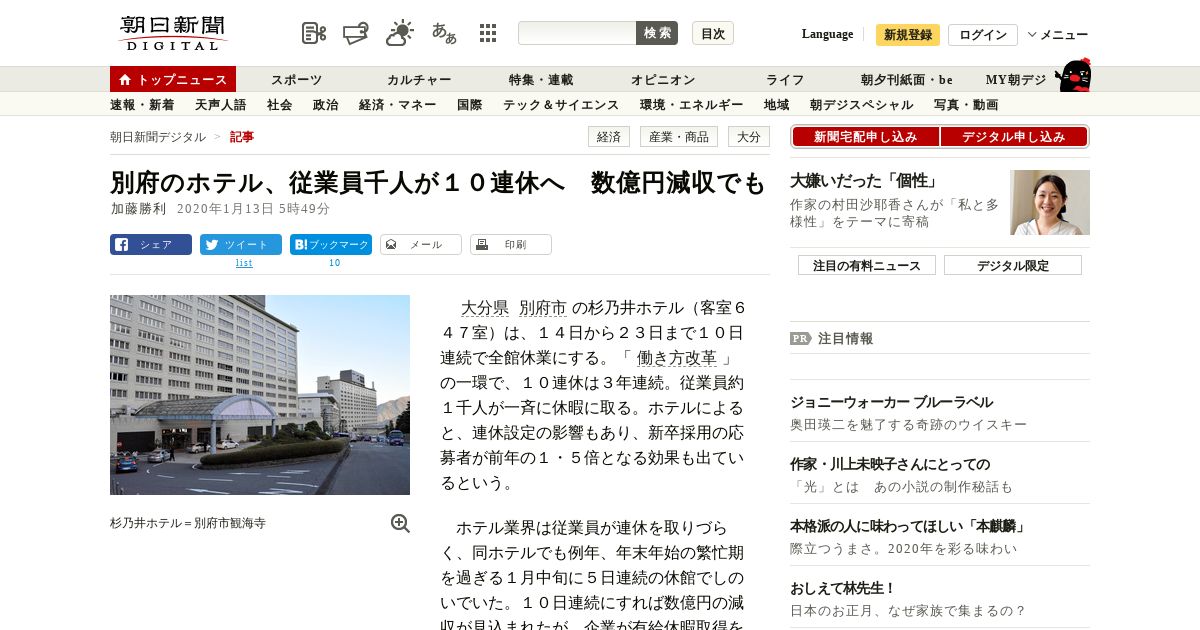Click the 検索 search button
Viewport: 1200px width, 630px height.
pos(657,33)
